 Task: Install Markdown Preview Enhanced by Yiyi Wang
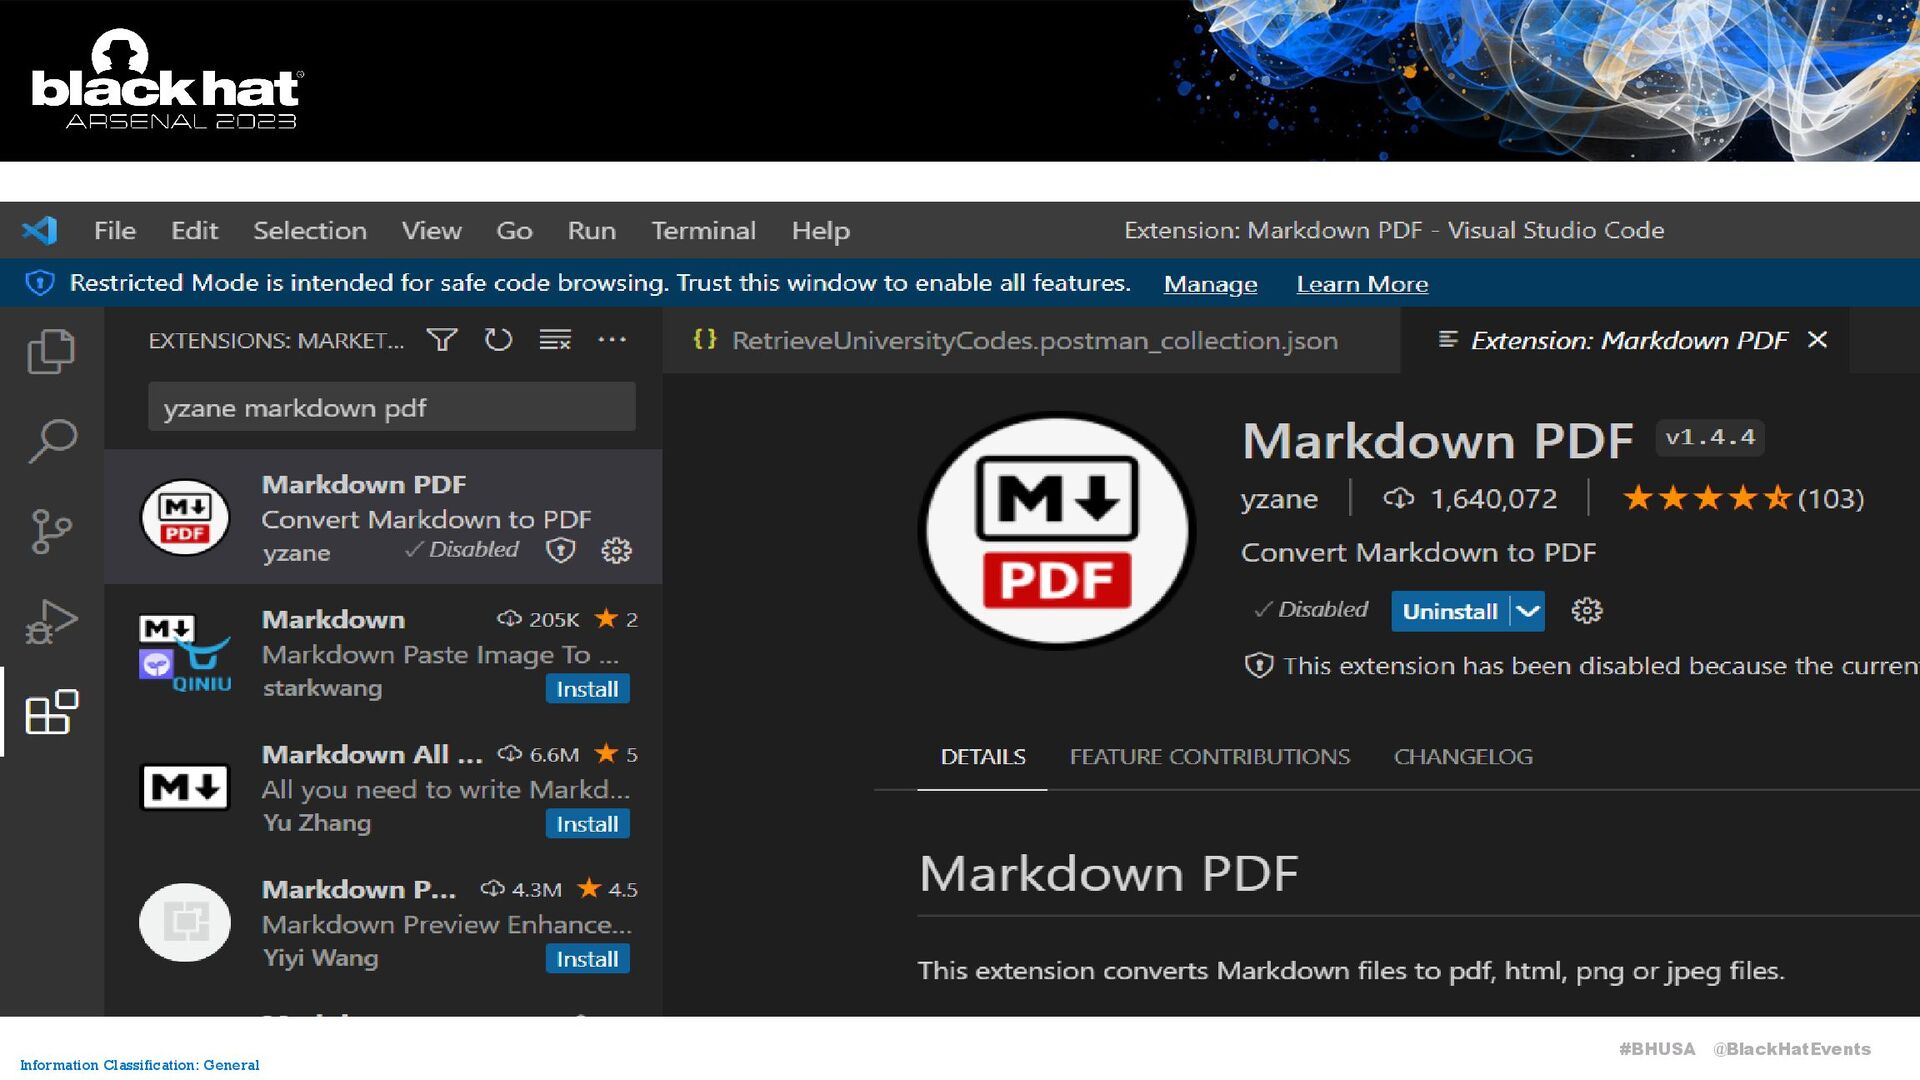tap(587, 959)
